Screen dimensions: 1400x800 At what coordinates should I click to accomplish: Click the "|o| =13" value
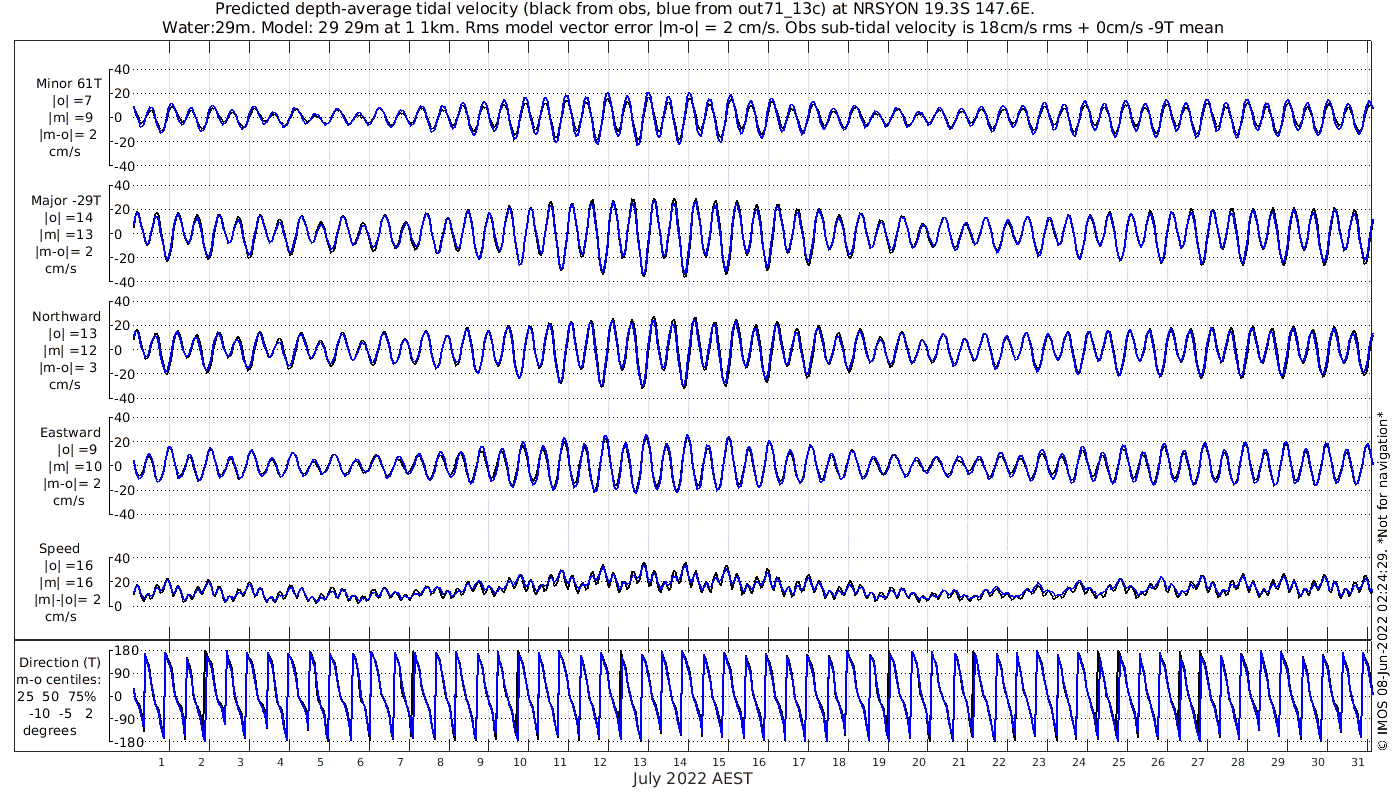(74, 333)
